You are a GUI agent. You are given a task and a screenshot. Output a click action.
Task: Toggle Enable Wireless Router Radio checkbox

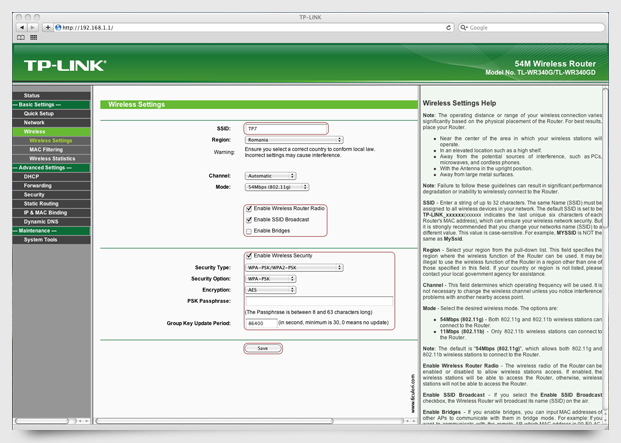point(249,209)
